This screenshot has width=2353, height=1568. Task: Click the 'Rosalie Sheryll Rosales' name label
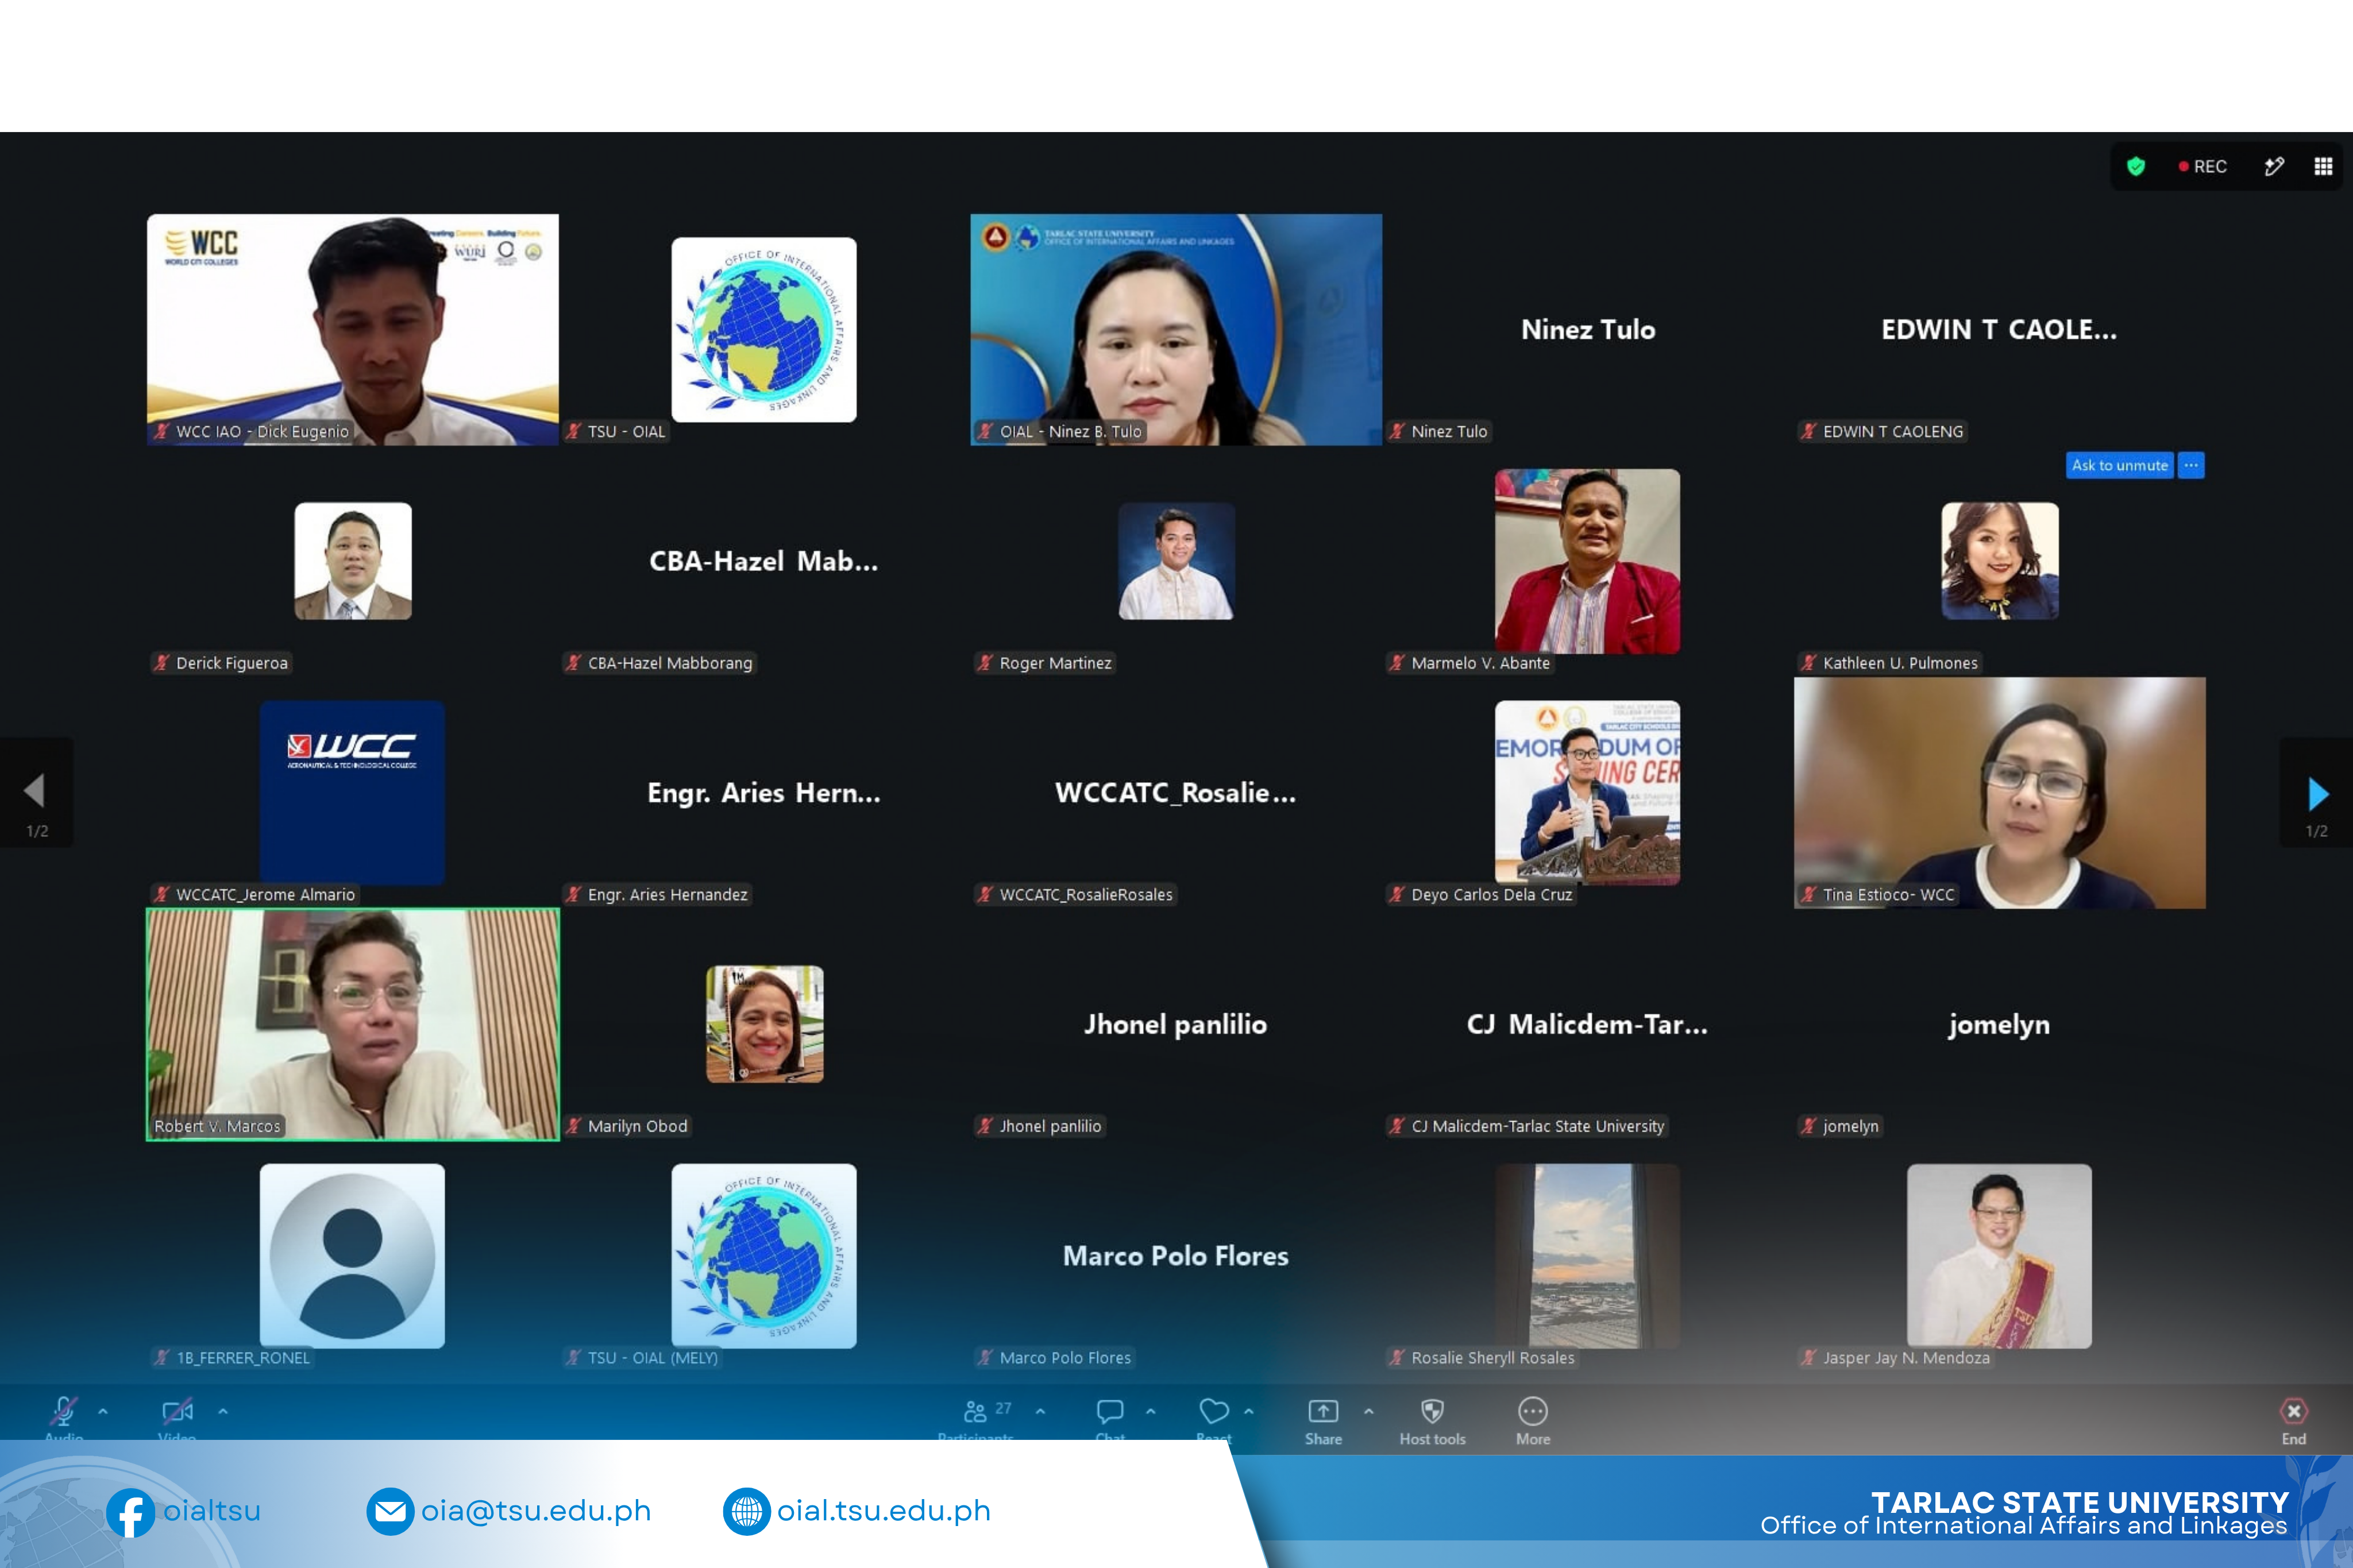coord(1492,1358)
